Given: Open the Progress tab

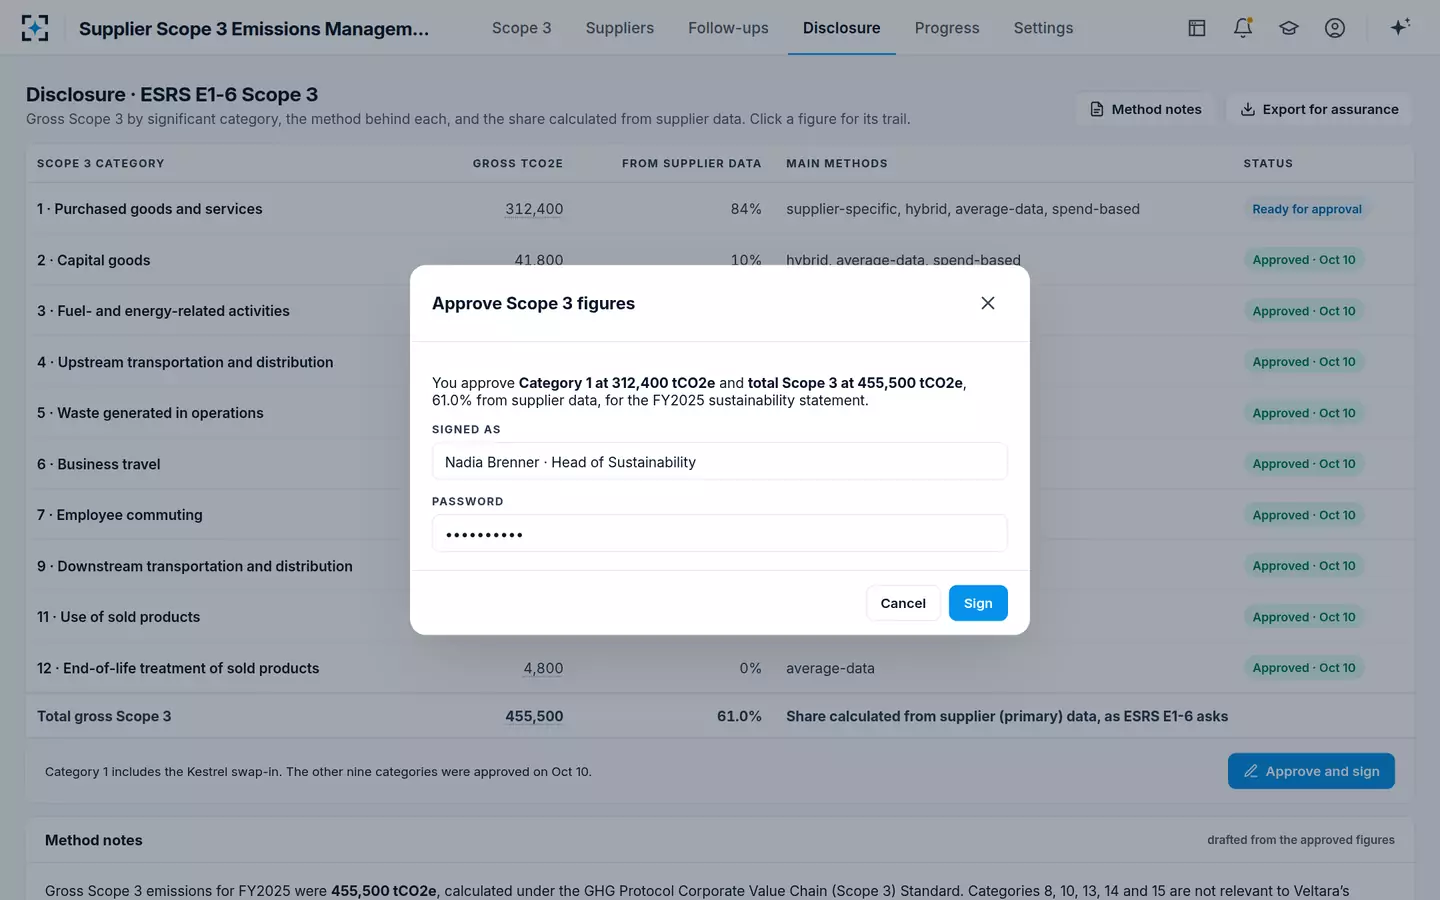Looking at the screenshot, I should [x=947, y=28].
